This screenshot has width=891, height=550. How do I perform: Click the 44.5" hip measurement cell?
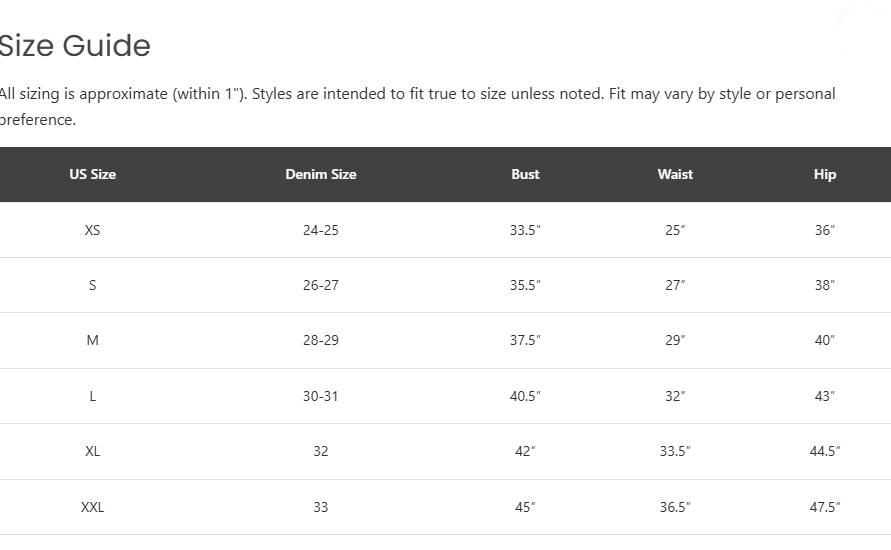point(825,451)
